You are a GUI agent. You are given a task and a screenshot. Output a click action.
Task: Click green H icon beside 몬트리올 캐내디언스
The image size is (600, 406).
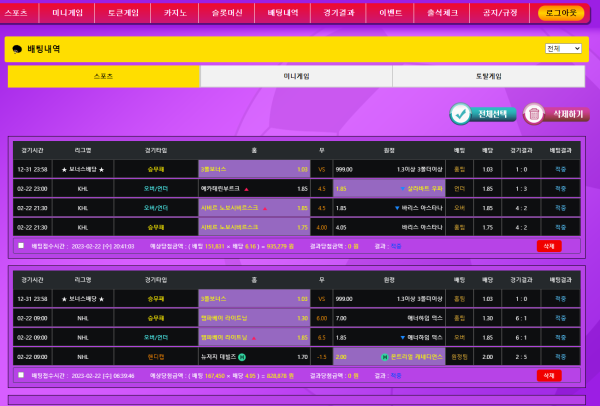pyautogui.click(x=385, y=356)
